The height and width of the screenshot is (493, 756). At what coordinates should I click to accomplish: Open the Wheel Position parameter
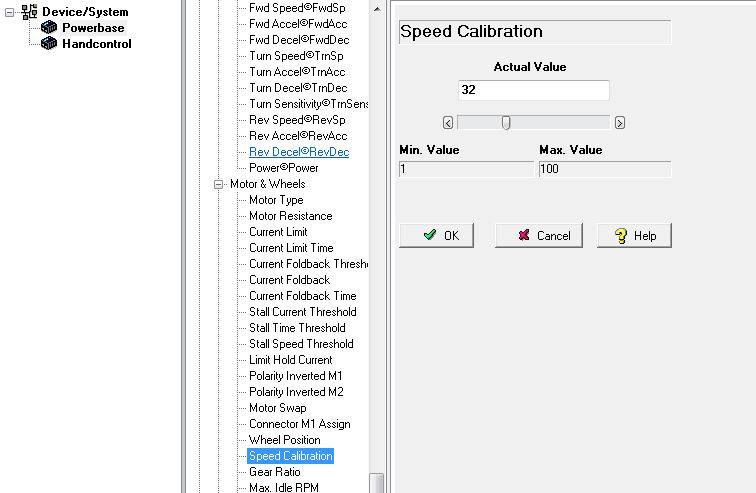click(x=284, y=440)
